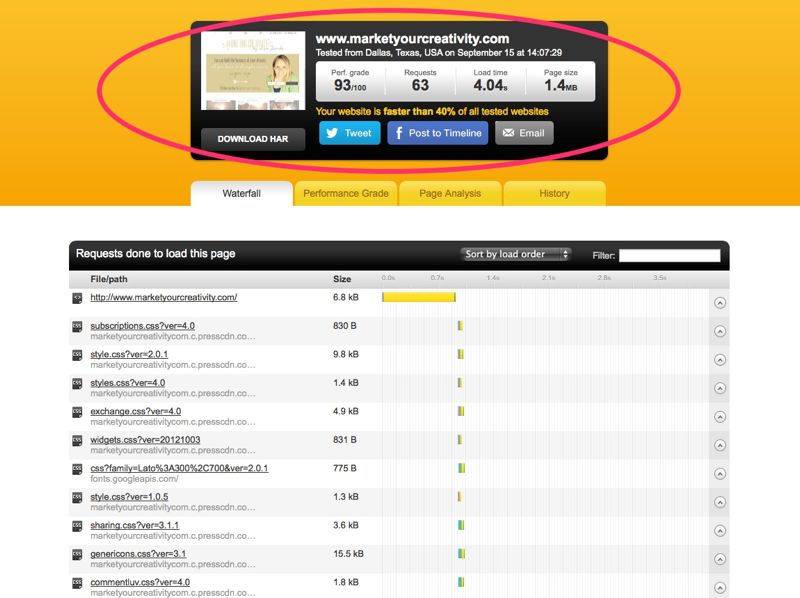
Task: Click Post to Timeline Facebook button
Action: [x=437, y=133]
